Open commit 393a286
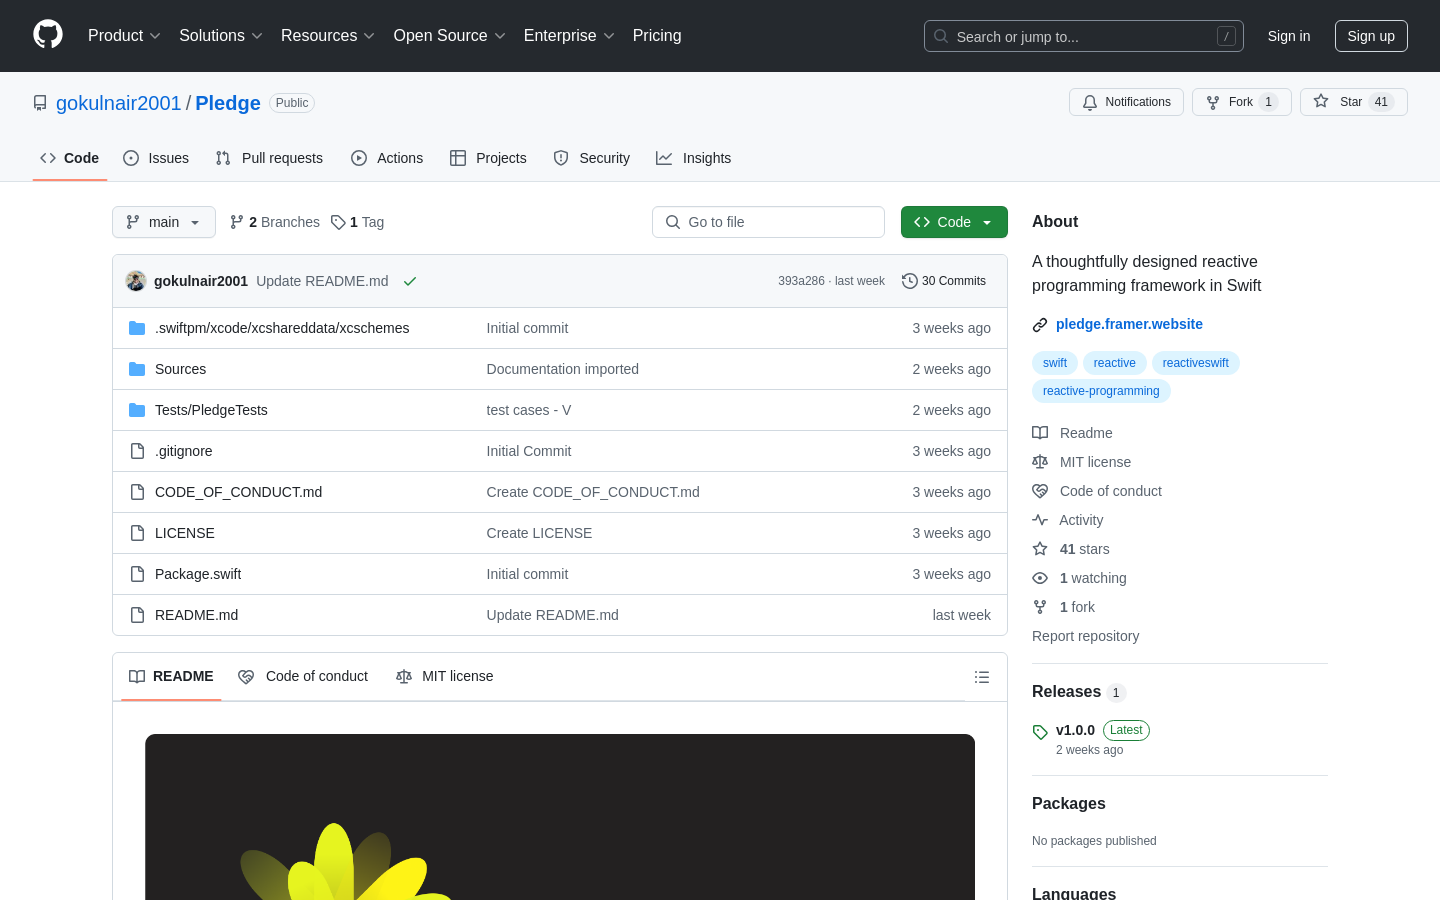This screenshot has width=1440, height=900. point(801,281)
